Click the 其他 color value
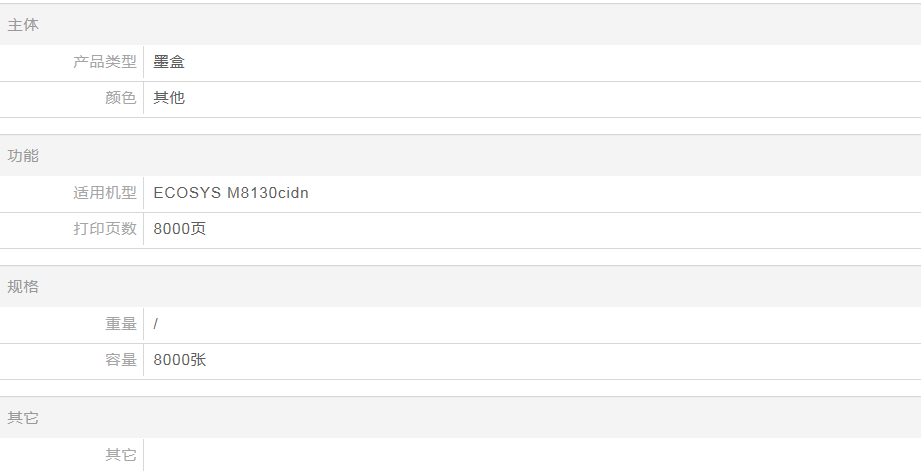 pos(169,98)
